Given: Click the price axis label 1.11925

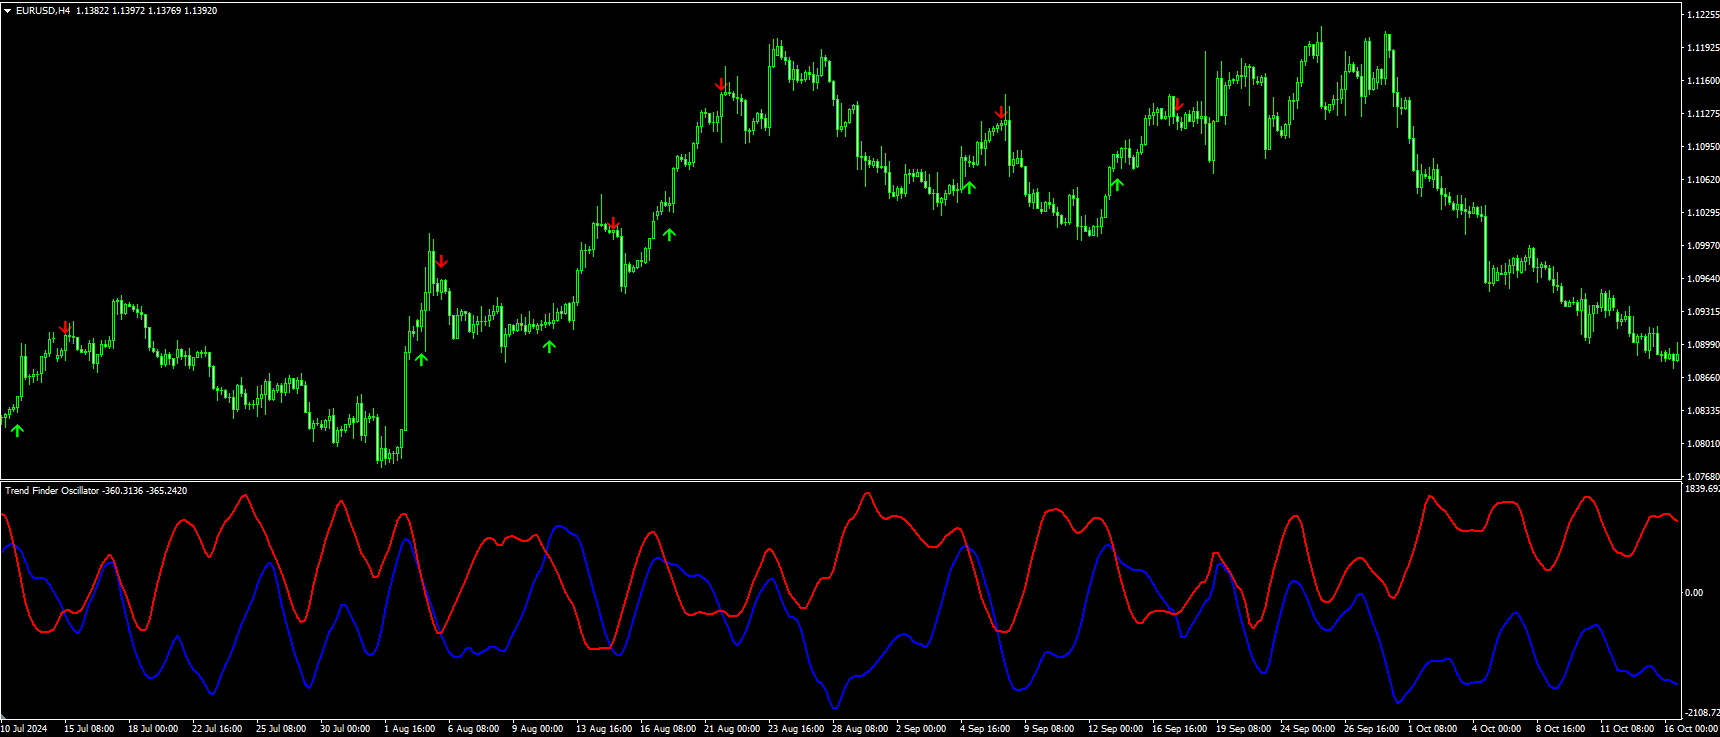Looking at the screenshot, I should tap(1703, 48).
